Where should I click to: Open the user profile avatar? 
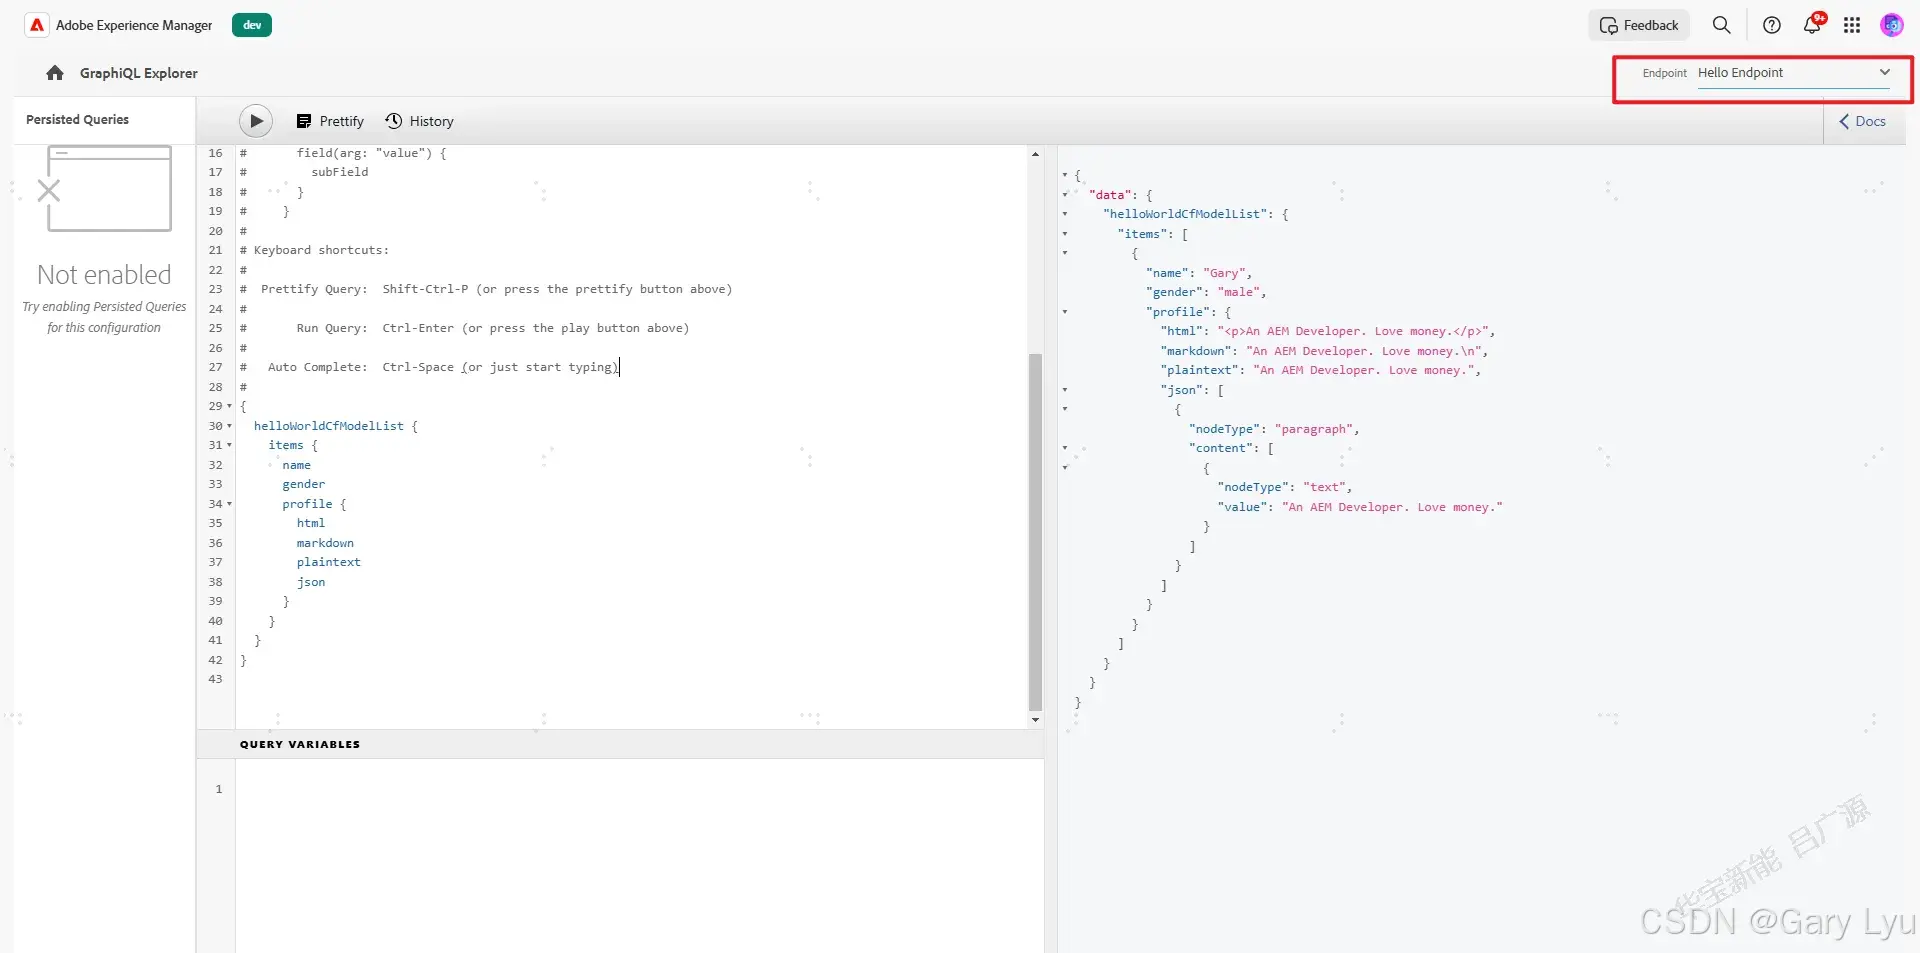click(x=1891, y=25)
